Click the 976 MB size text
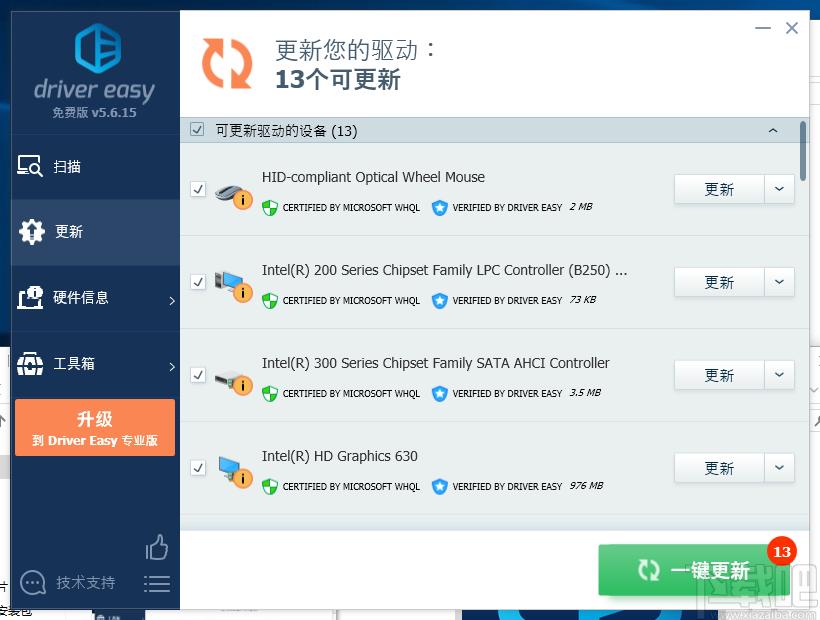This screenshot has height=620, width=820. [x=586, y=486]
